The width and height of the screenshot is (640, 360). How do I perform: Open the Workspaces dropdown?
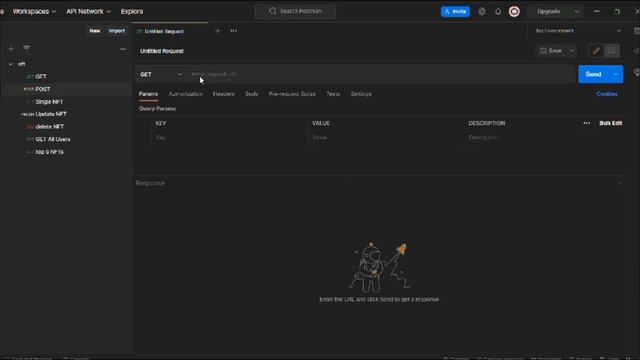point(34,11)
